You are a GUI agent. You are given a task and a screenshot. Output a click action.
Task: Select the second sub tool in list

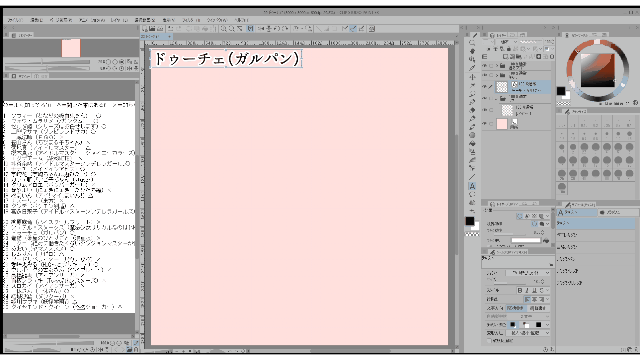(596, 235)
